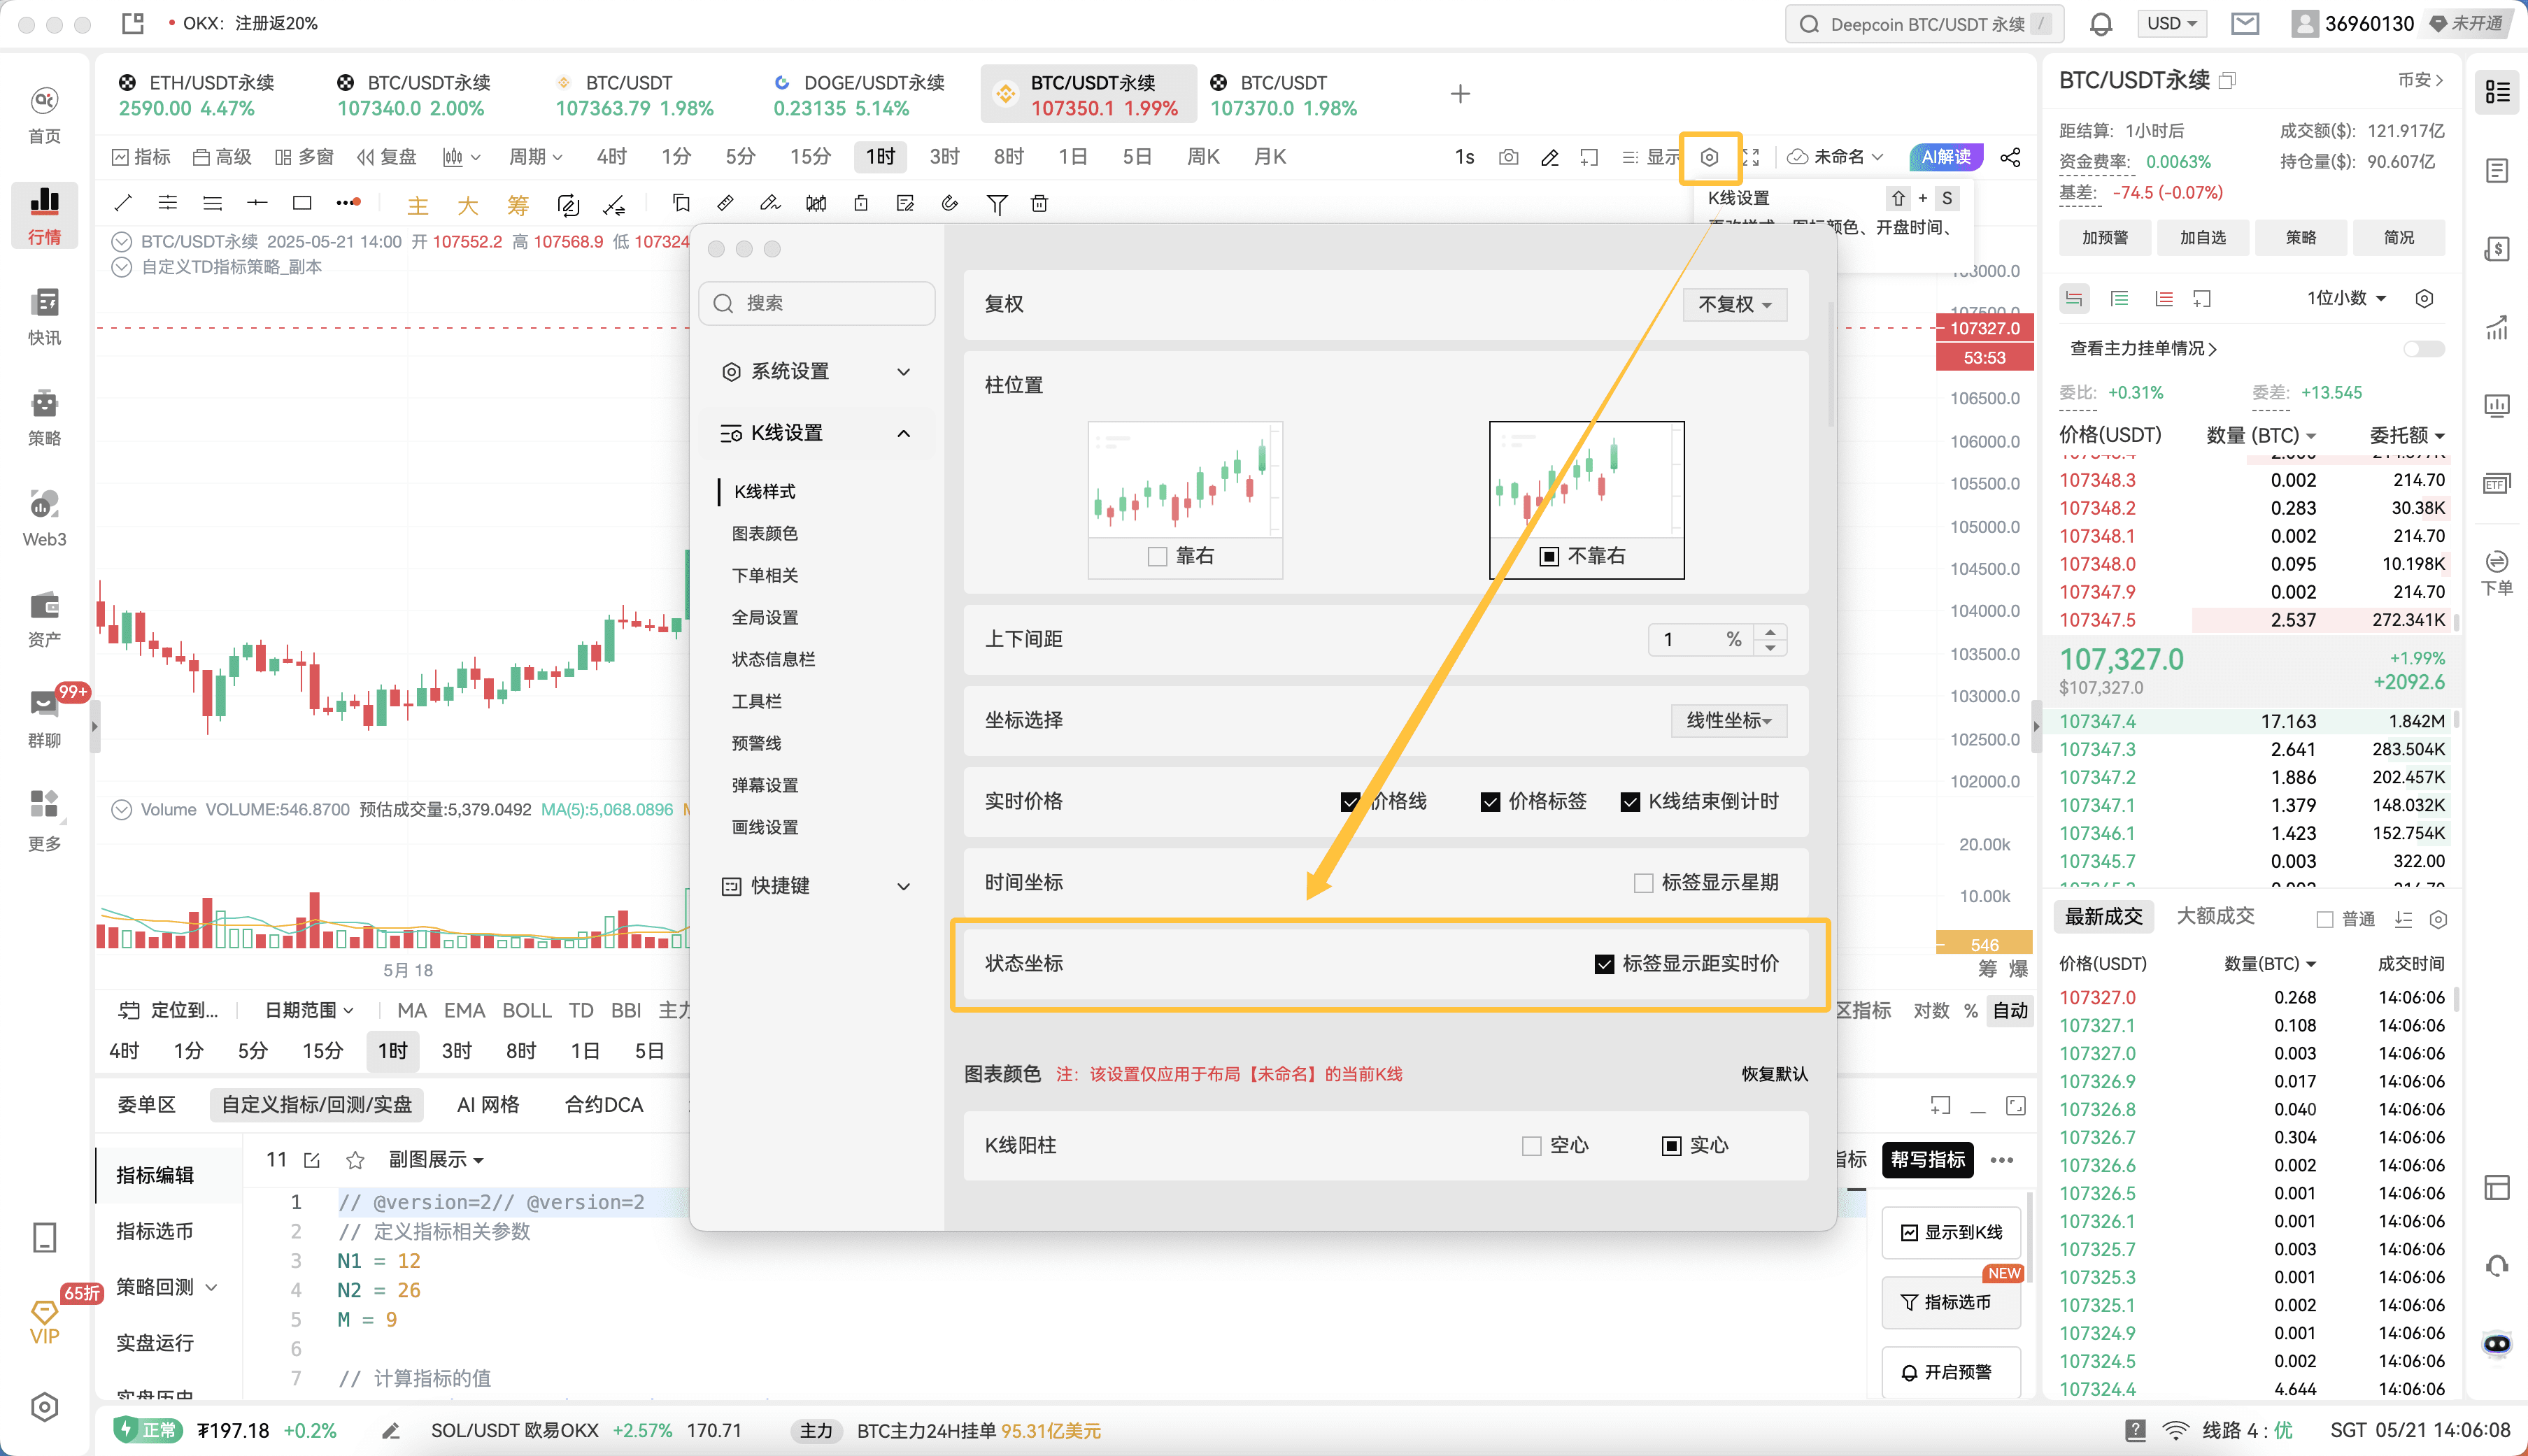Click the 恢复默认 link
The image size is (2528, 1456).
tap(1774, 1074)
